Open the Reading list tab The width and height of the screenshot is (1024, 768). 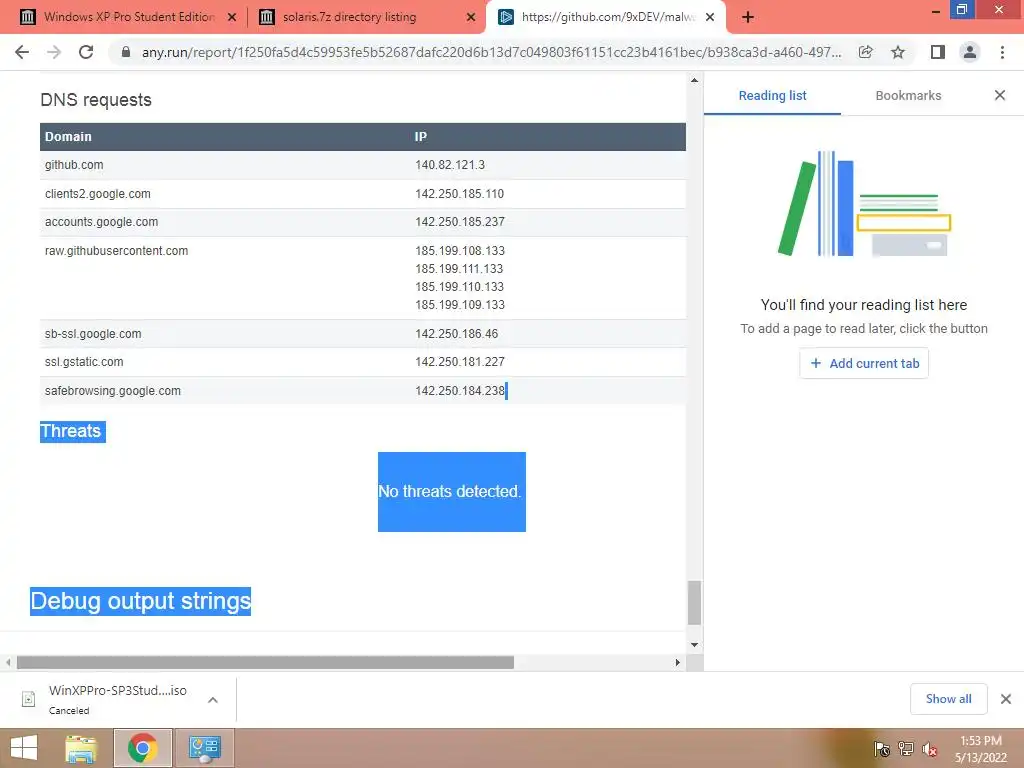tap(773, 95)
